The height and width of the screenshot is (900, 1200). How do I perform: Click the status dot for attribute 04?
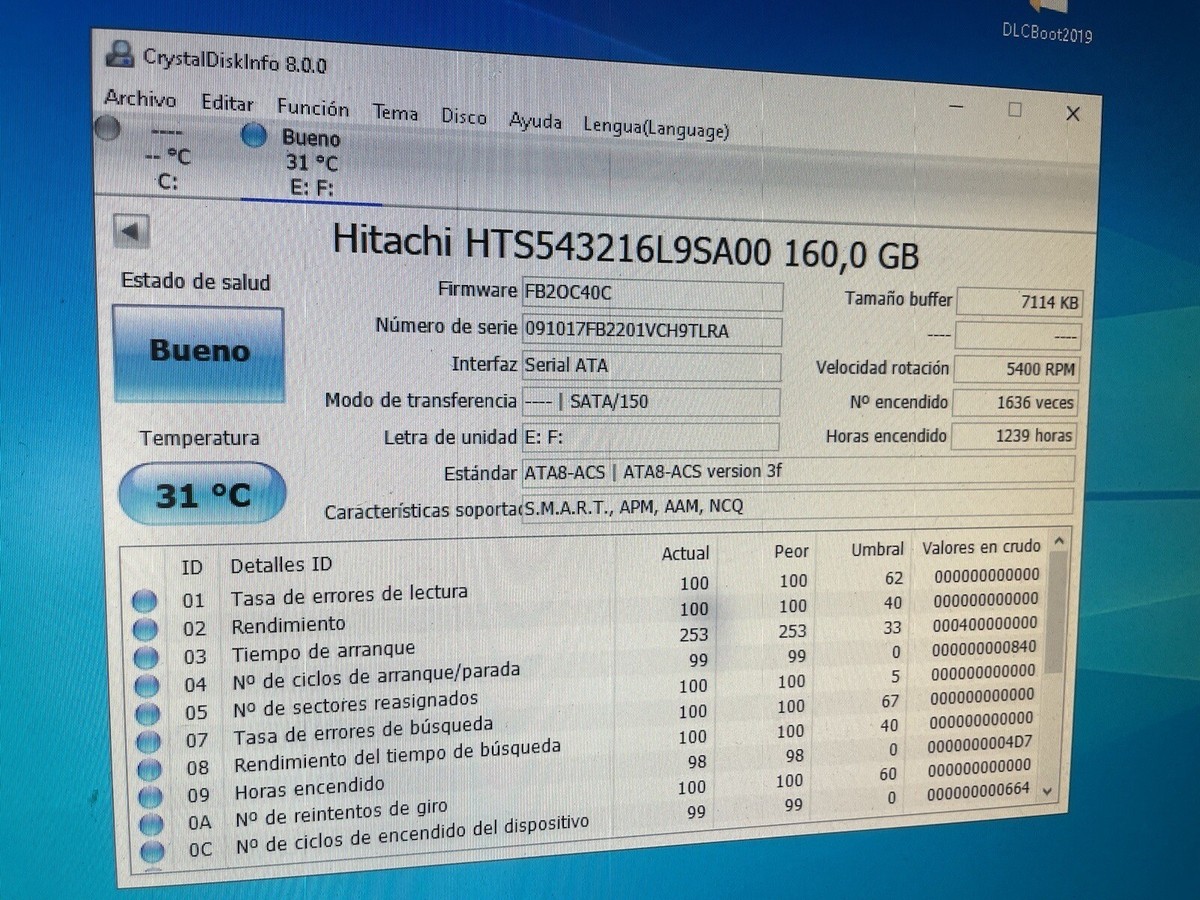148,686
